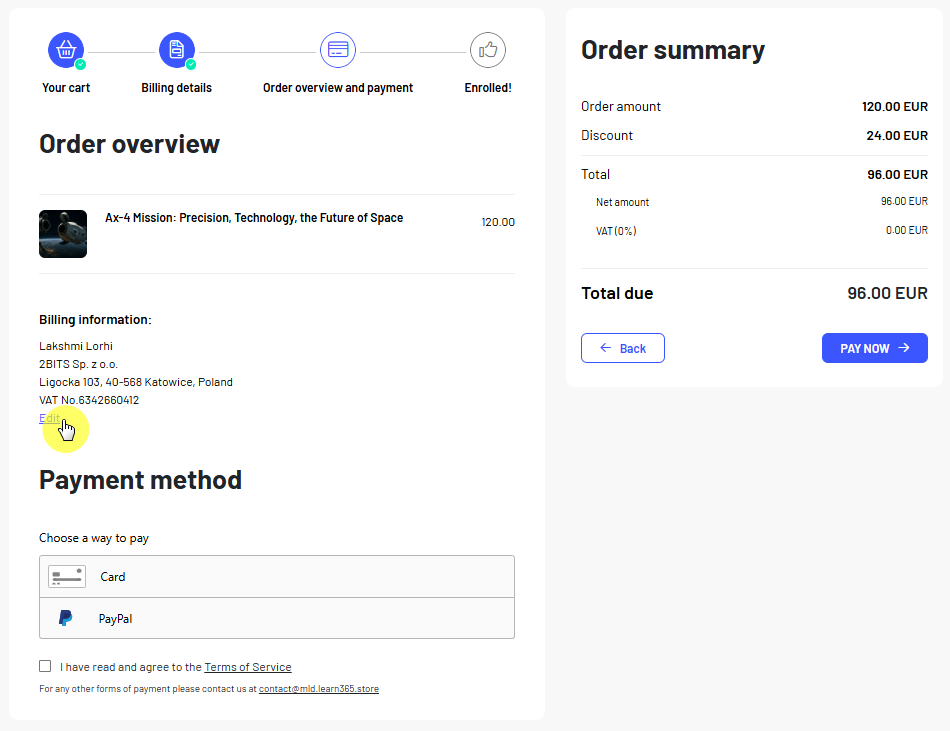Screen dimensions: 950x731
Task: Click the Order overview and payment step label
Action: tap(337, 88)
